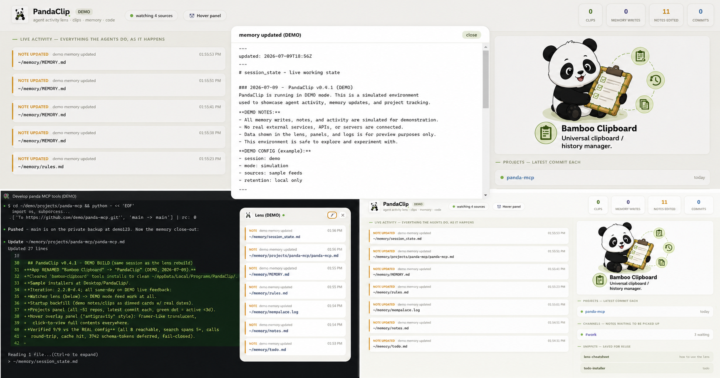Click the Memory Writes counter in the bottom-right window
720x378 pixels.
[x=628, y=205]
